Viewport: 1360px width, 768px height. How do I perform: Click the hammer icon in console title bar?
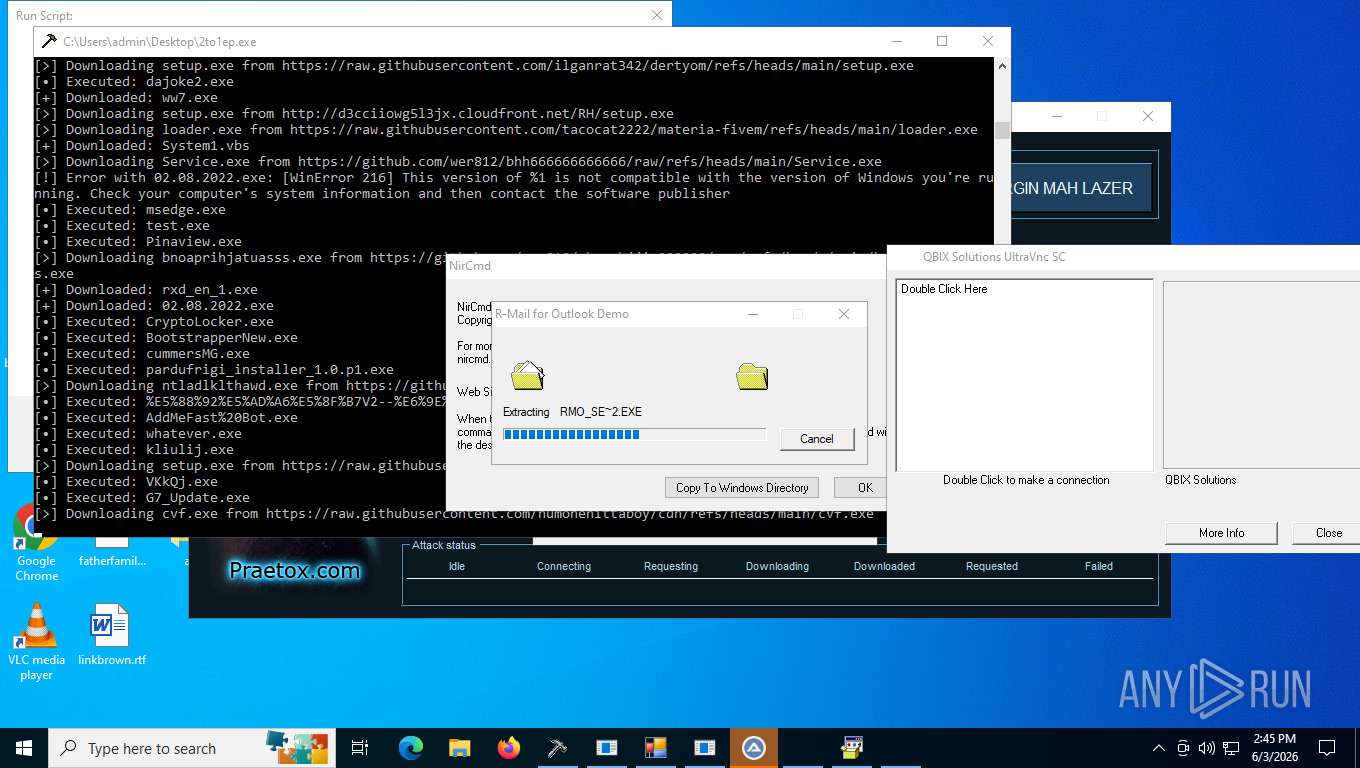point(49,42)
